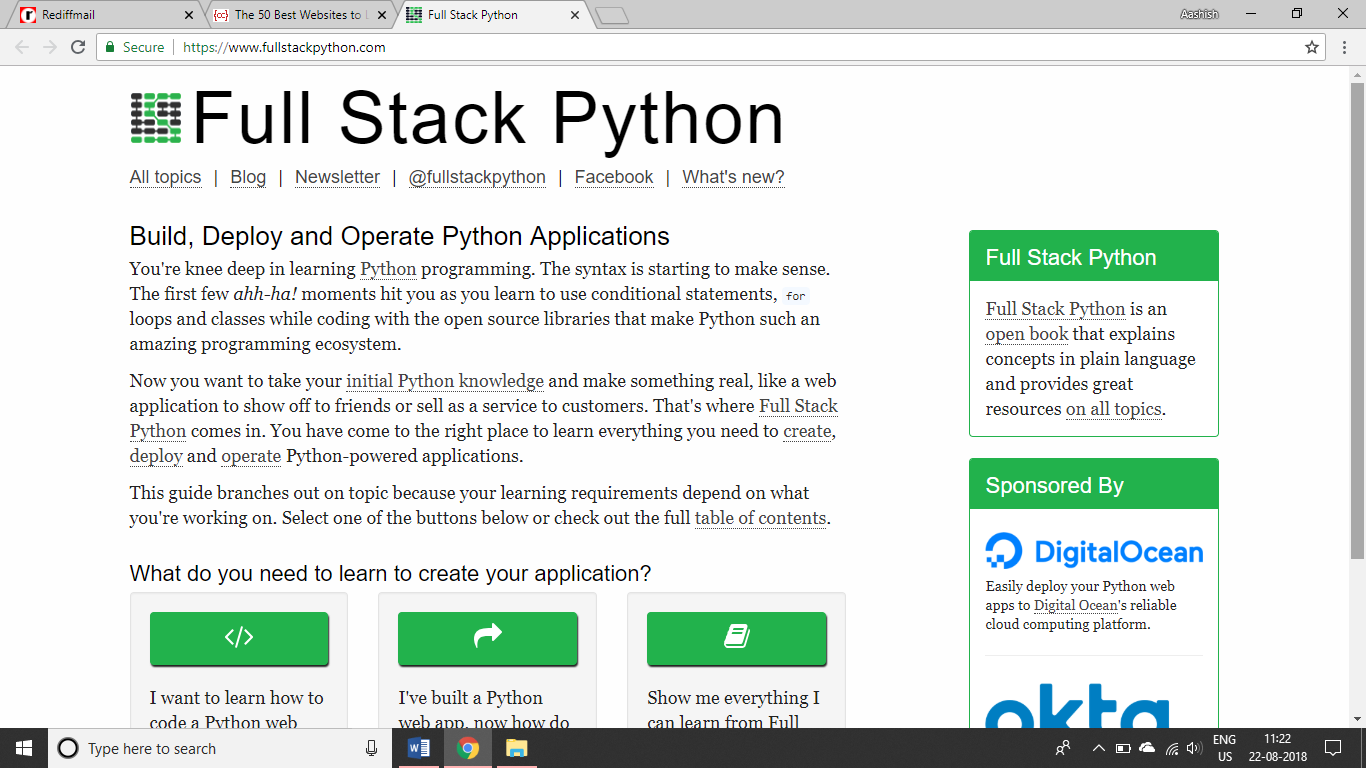
Task: Click the create link in the paragraph
Action: 807,431
